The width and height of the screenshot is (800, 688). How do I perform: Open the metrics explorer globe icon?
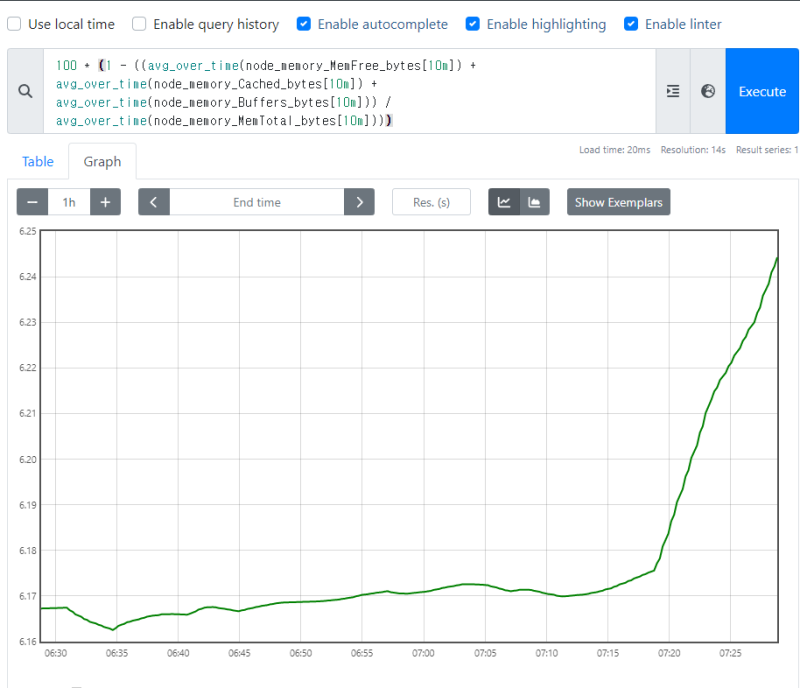(708, 91)
